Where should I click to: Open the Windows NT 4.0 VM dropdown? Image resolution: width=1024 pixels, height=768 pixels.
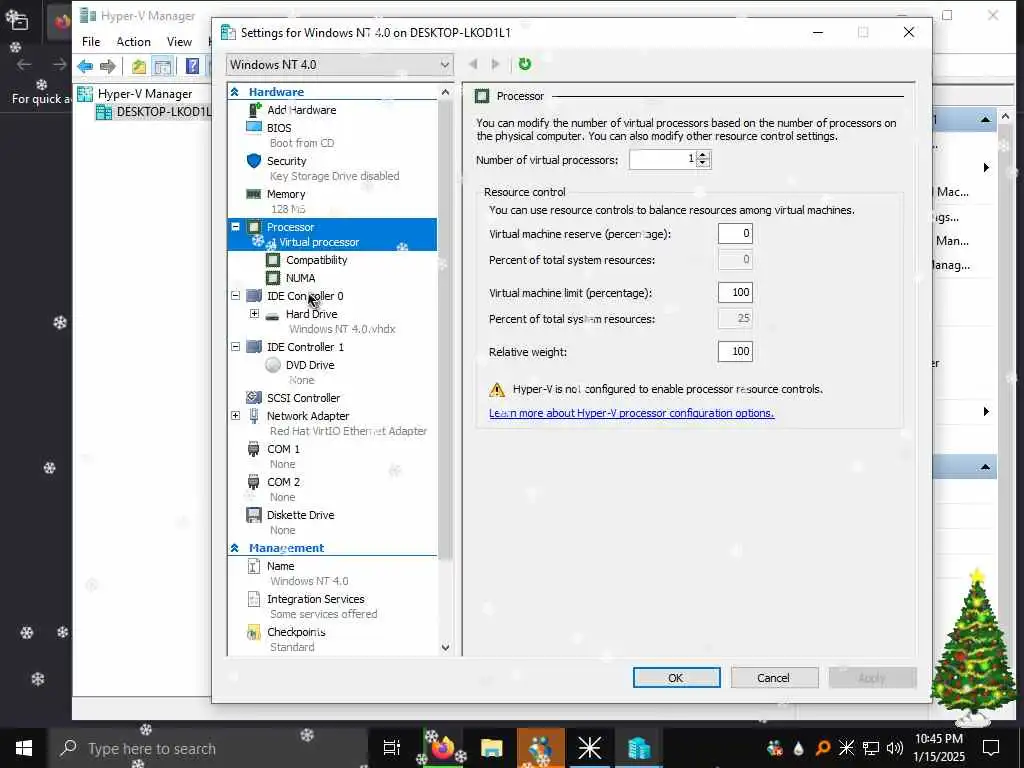coord(340,65)
